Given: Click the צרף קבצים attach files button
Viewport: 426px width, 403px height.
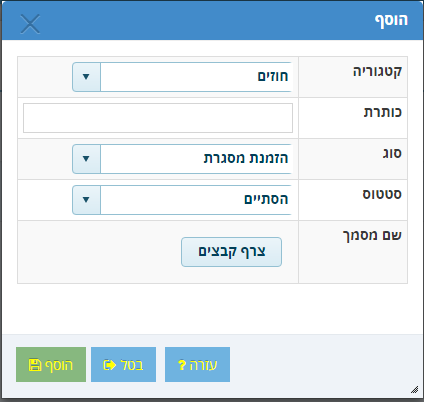Looking at the screenshot, I should [x=231, y=252].
